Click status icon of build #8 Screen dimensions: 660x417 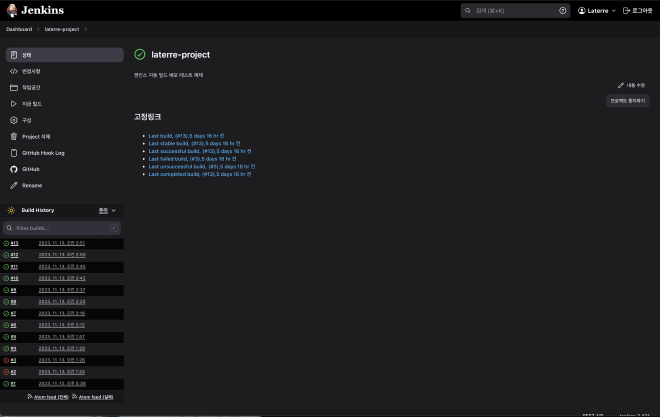click(x=6, y=302)
